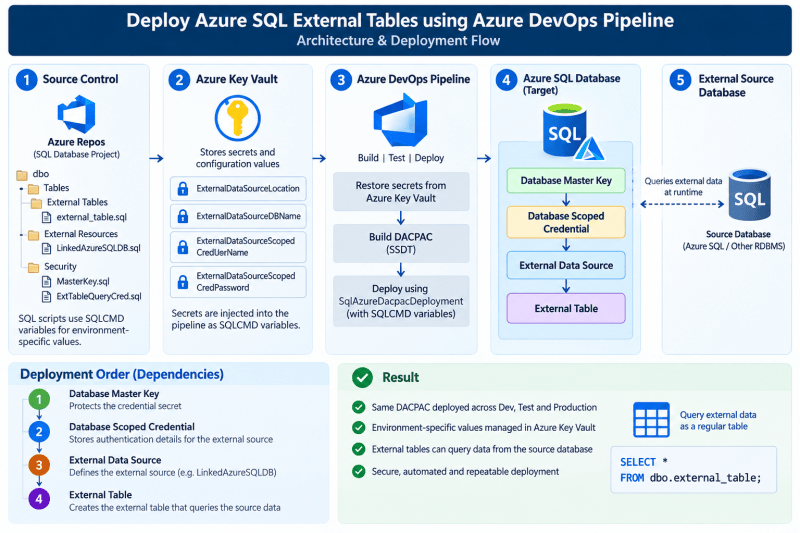
Task: Click the Azure Repos logo icon
Action: click(x=77, y=114)
